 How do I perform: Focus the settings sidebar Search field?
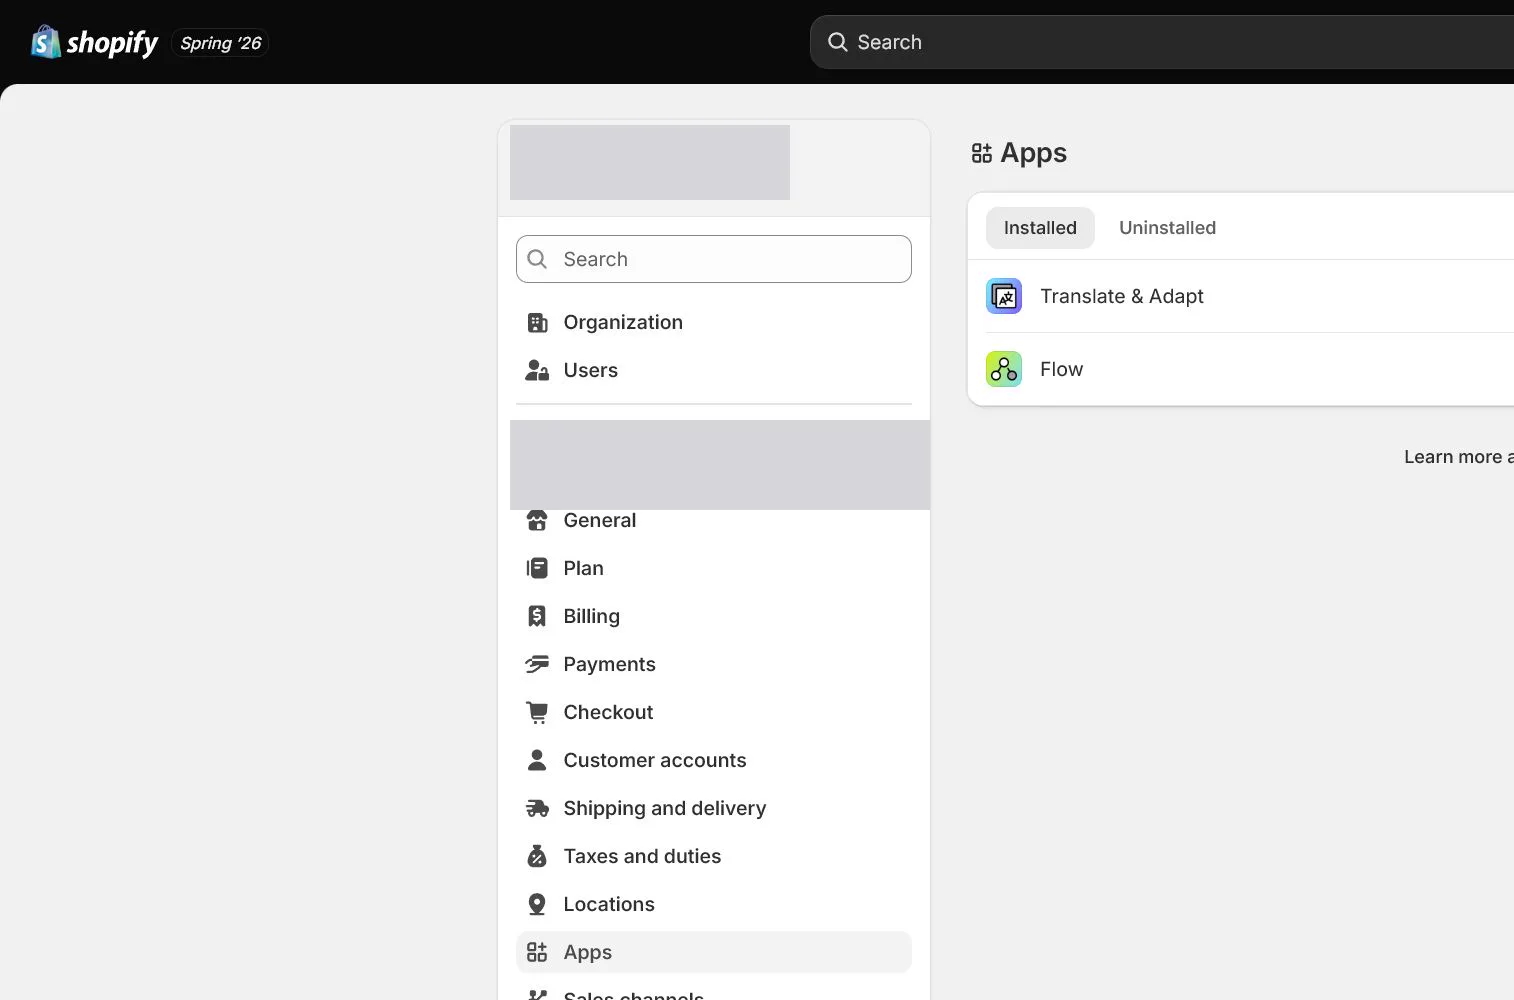(714, 259)
